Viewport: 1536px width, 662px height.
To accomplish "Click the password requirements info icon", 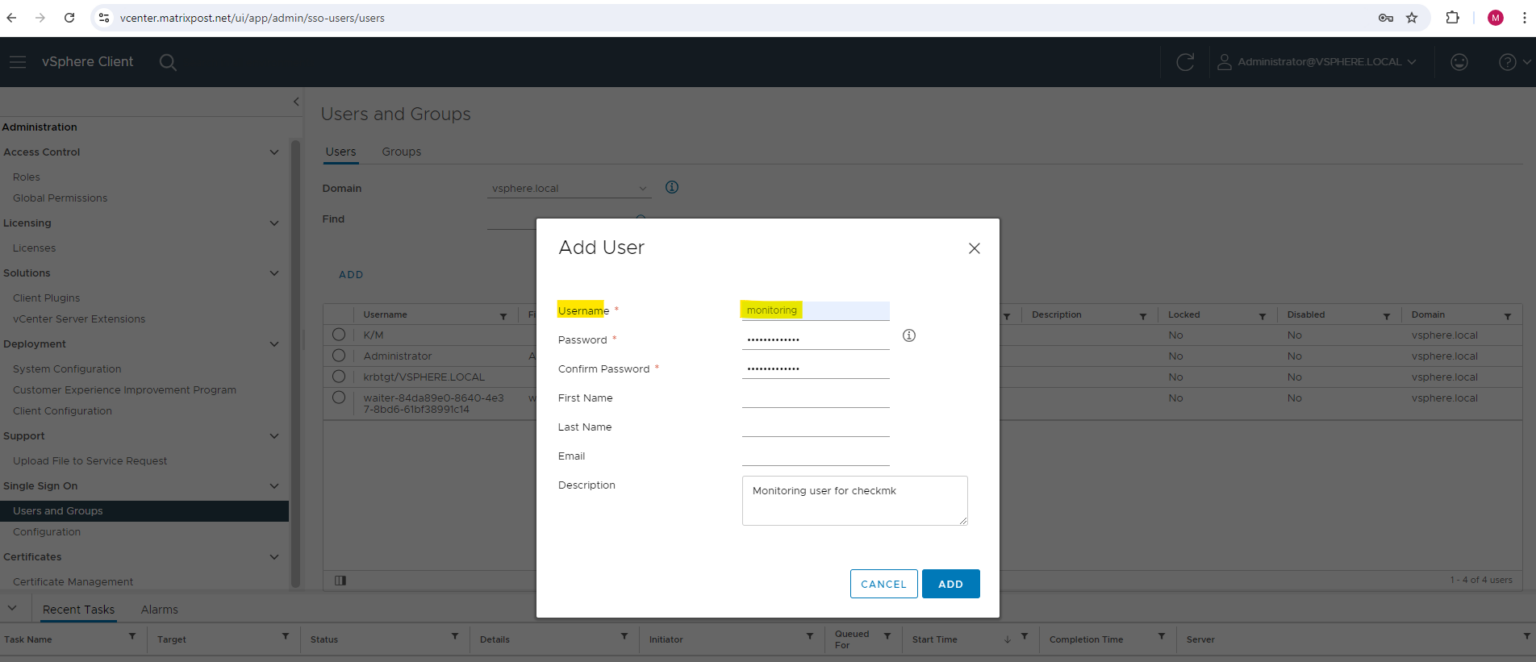I will click(x=909, y=335).
